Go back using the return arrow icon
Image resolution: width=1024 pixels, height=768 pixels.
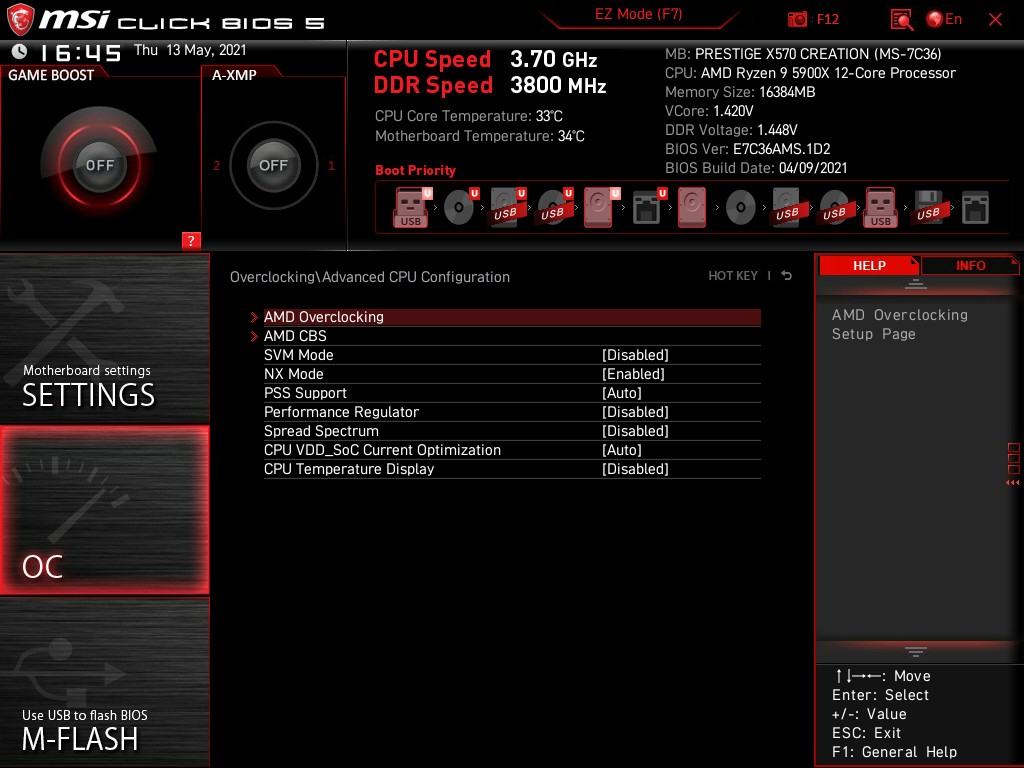[x=787, y=276]
